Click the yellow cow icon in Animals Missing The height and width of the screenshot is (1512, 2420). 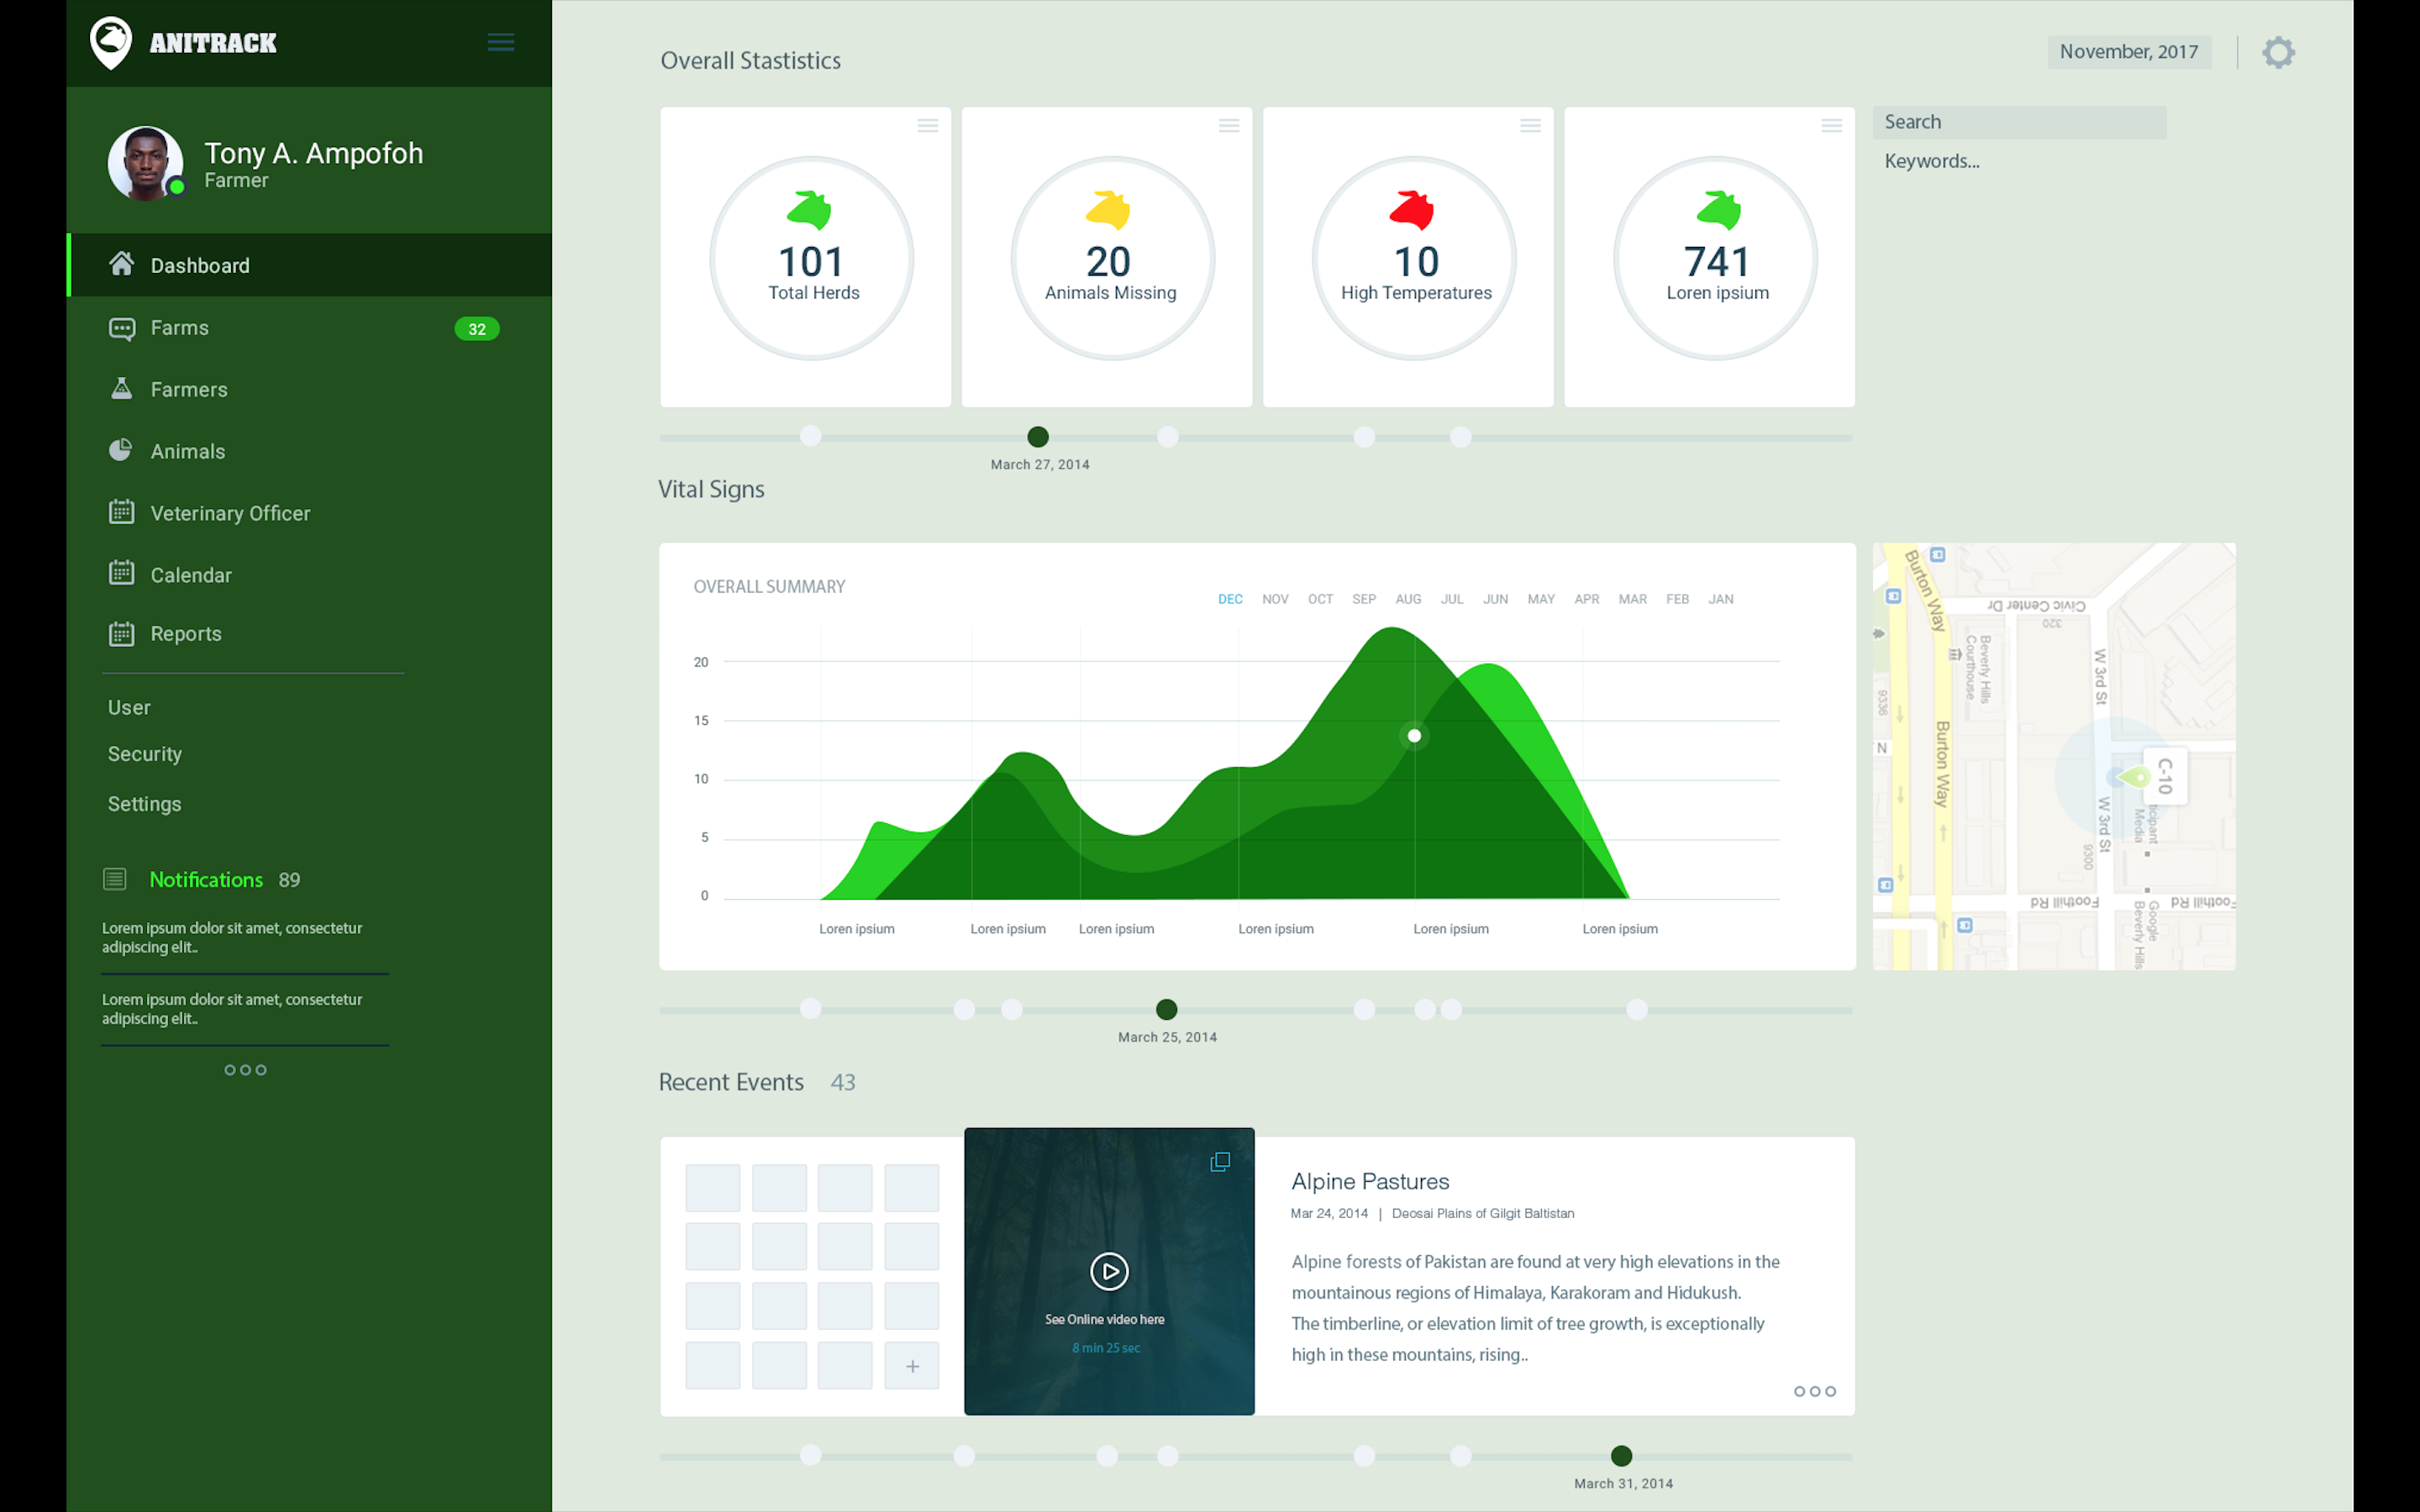click(x=1108, y=210)
